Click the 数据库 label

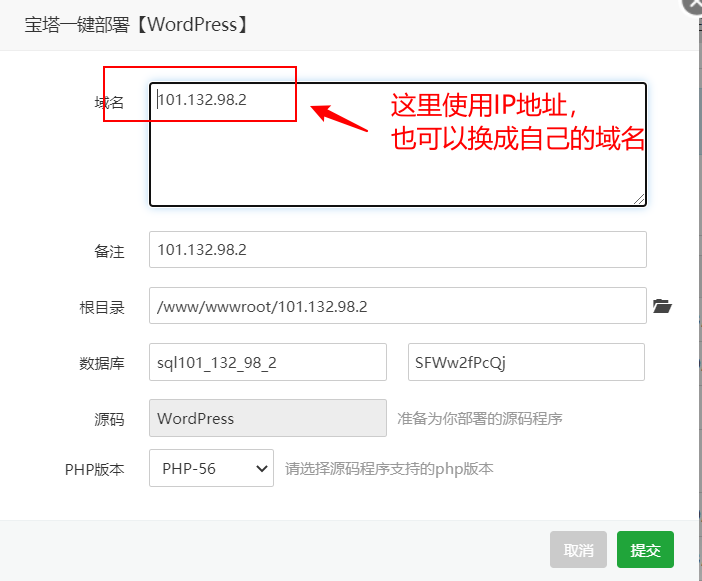(x=102, y=363)
